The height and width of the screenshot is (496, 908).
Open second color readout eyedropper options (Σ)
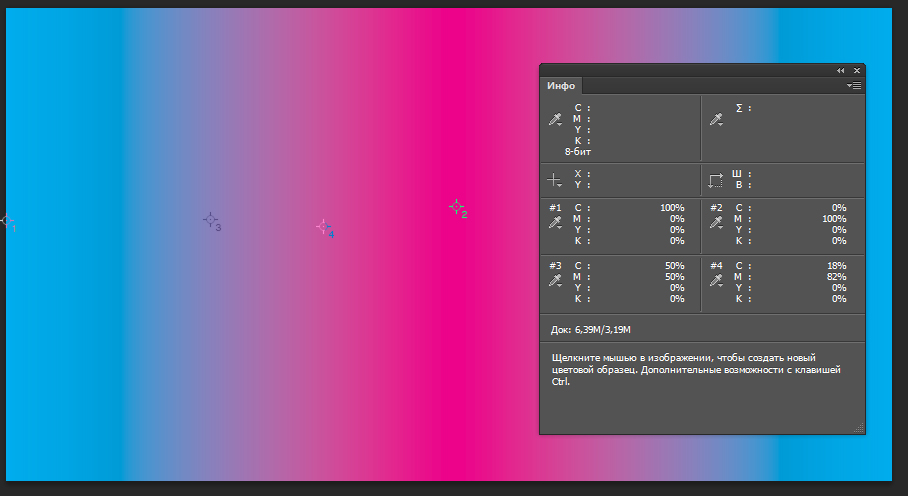click(x=716, y=120)
